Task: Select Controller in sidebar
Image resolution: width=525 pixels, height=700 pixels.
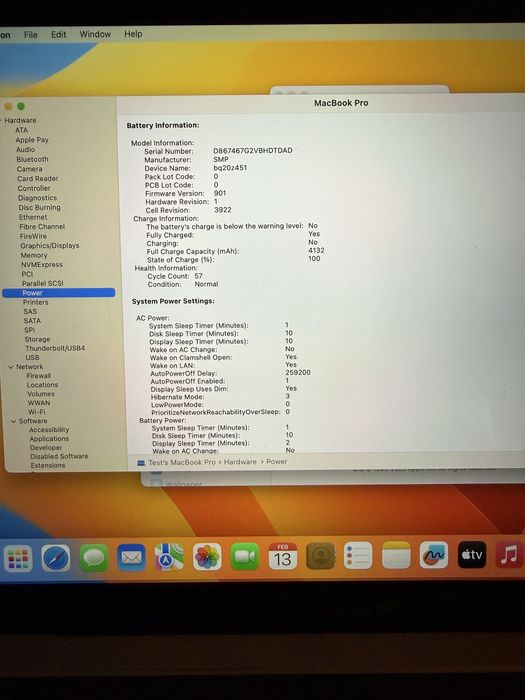Action: tap(34, 188)
